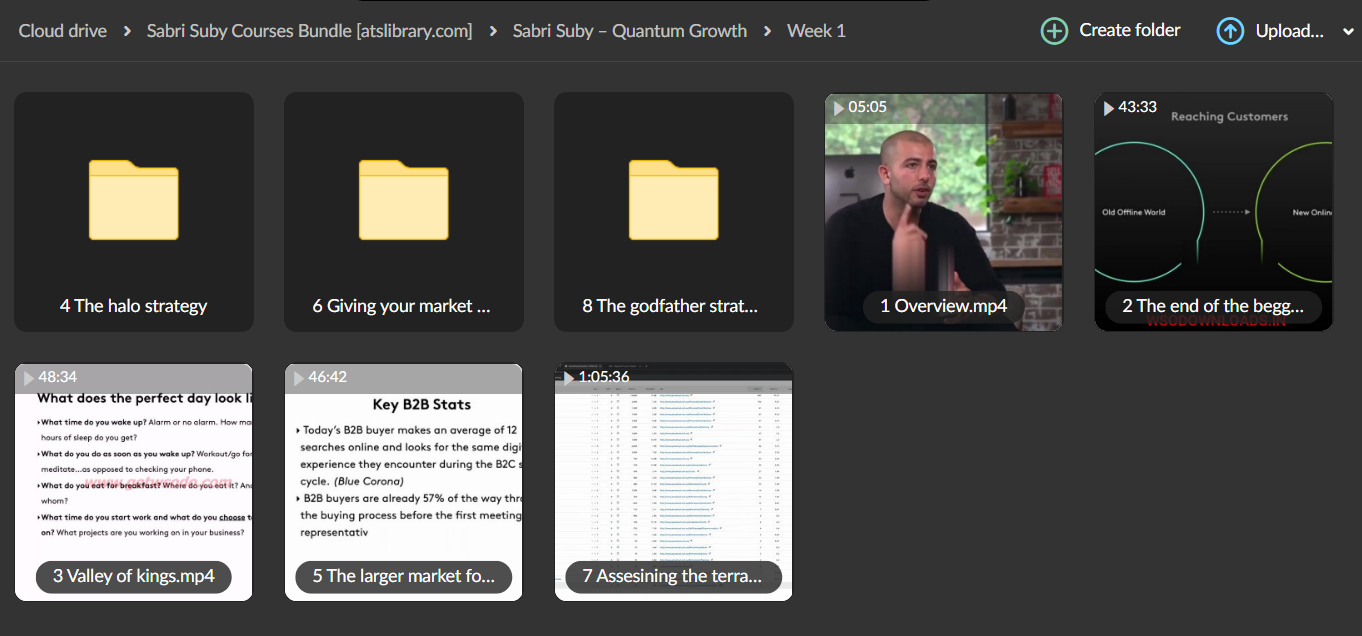Expand the Upload dropdown arrow
The image size is (1362, 636).
(x=1347, y=32)
